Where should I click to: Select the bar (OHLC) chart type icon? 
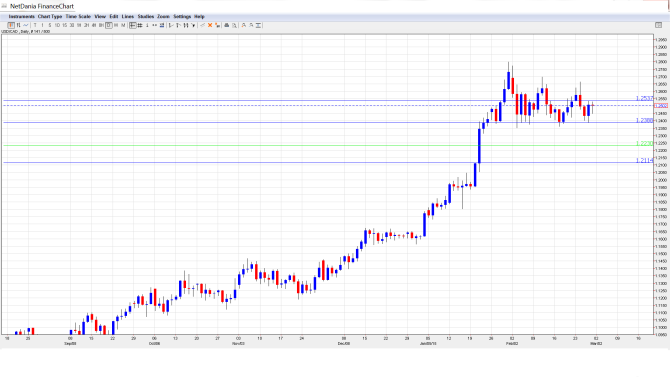18,26
